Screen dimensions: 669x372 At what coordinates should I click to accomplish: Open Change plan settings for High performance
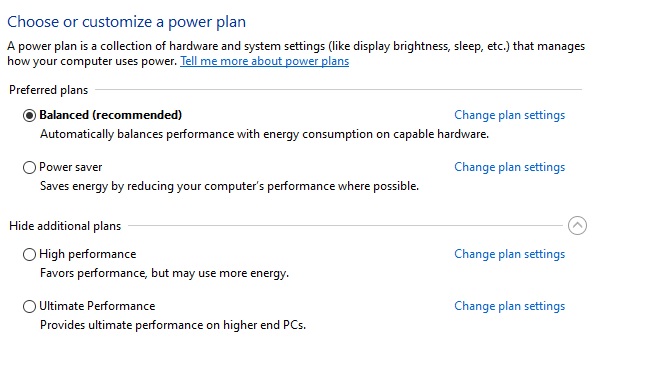509,254
